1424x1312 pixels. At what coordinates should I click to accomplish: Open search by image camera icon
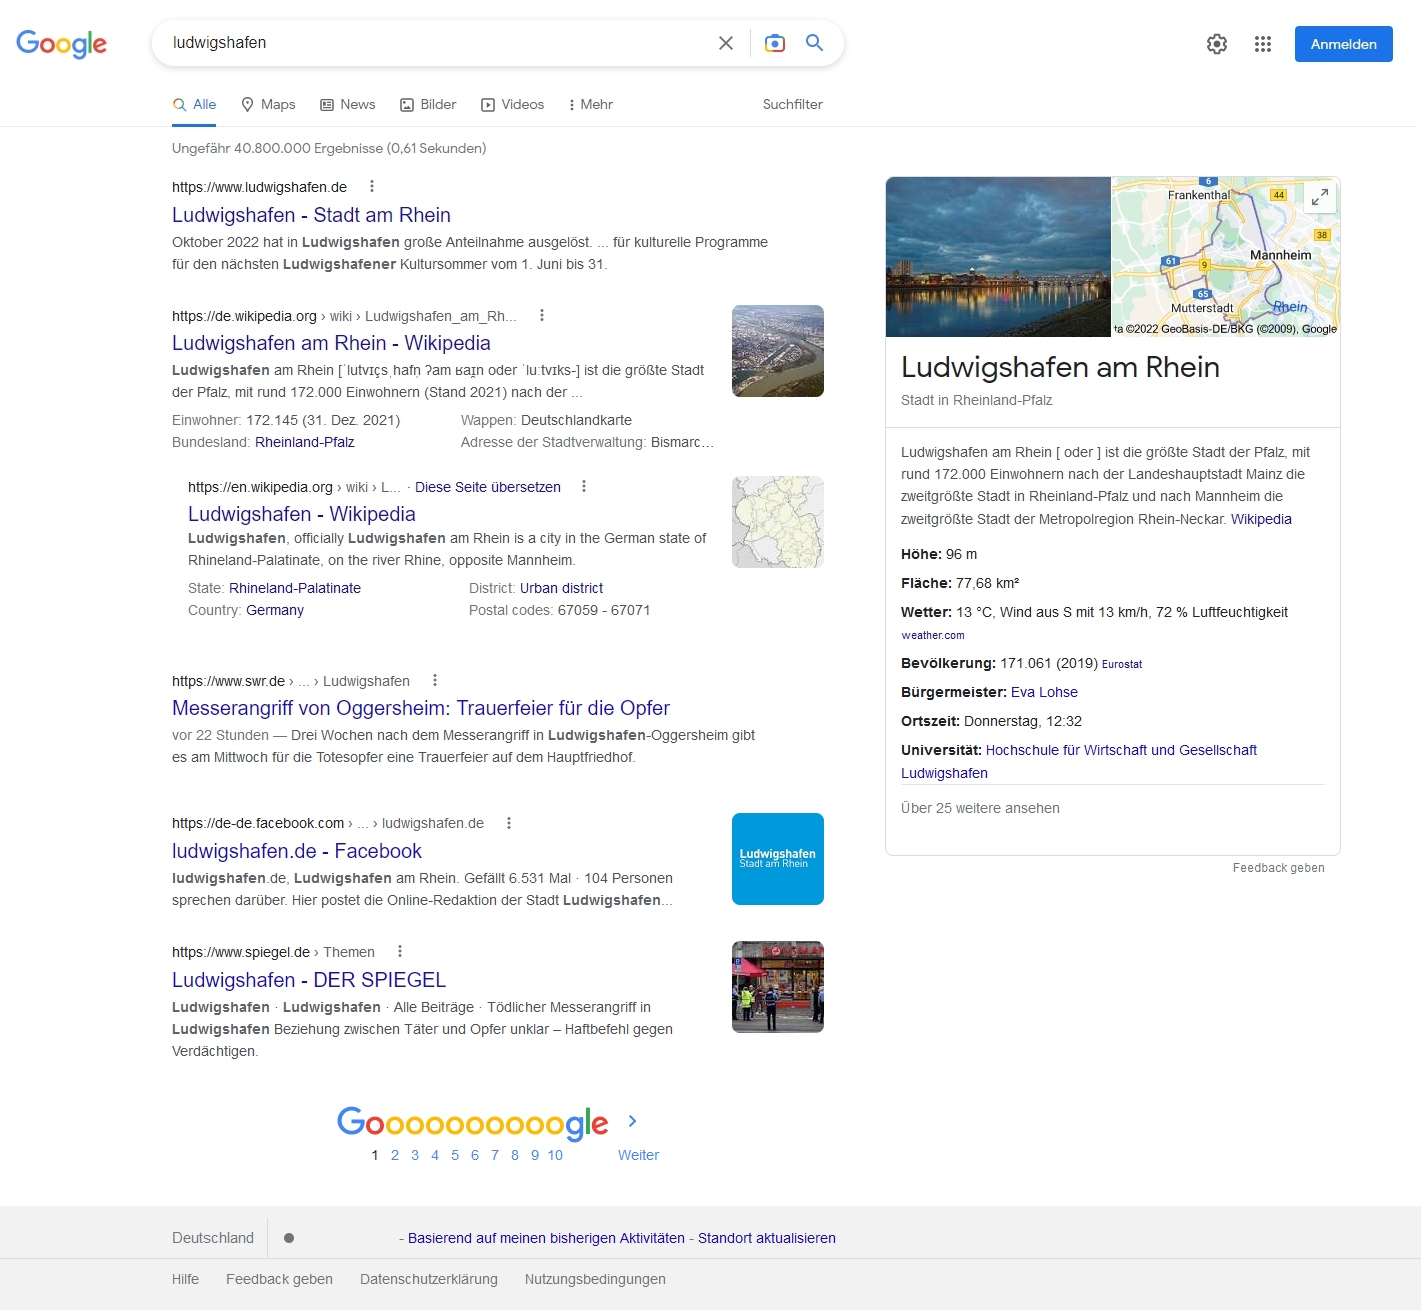774,43
